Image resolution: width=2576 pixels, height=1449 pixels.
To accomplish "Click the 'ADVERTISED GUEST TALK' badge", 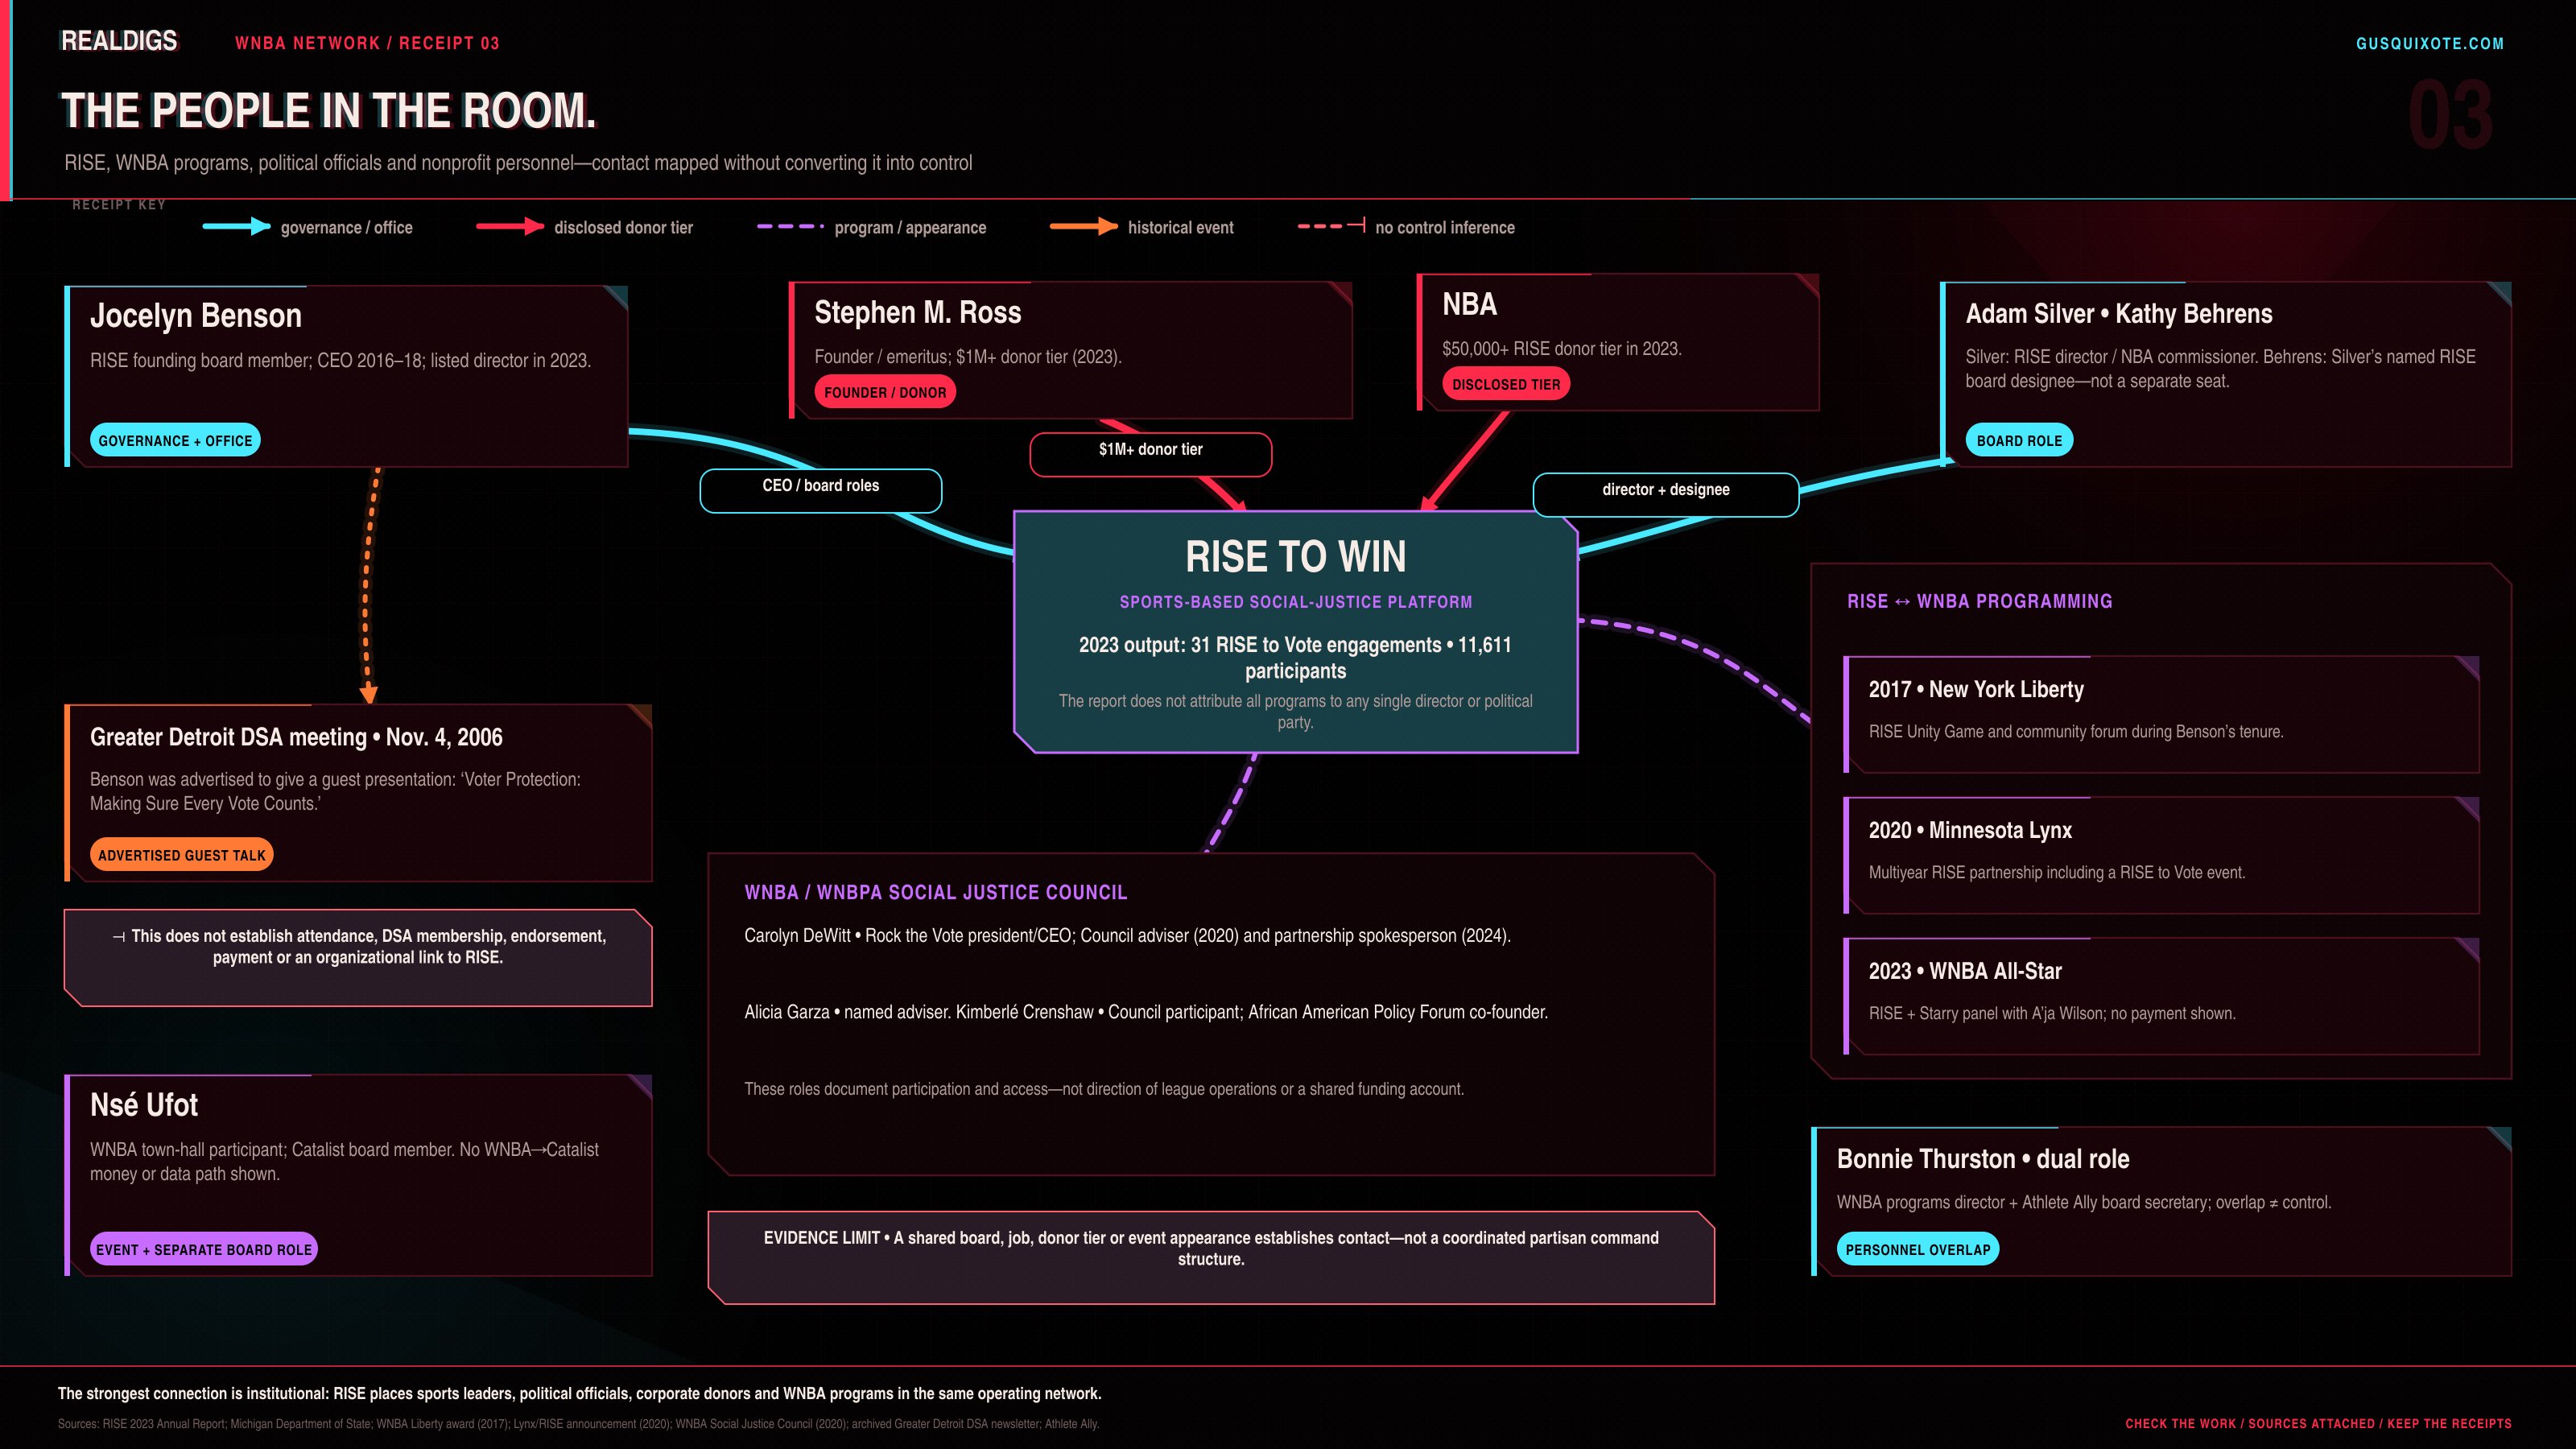I will click(181, 855).
